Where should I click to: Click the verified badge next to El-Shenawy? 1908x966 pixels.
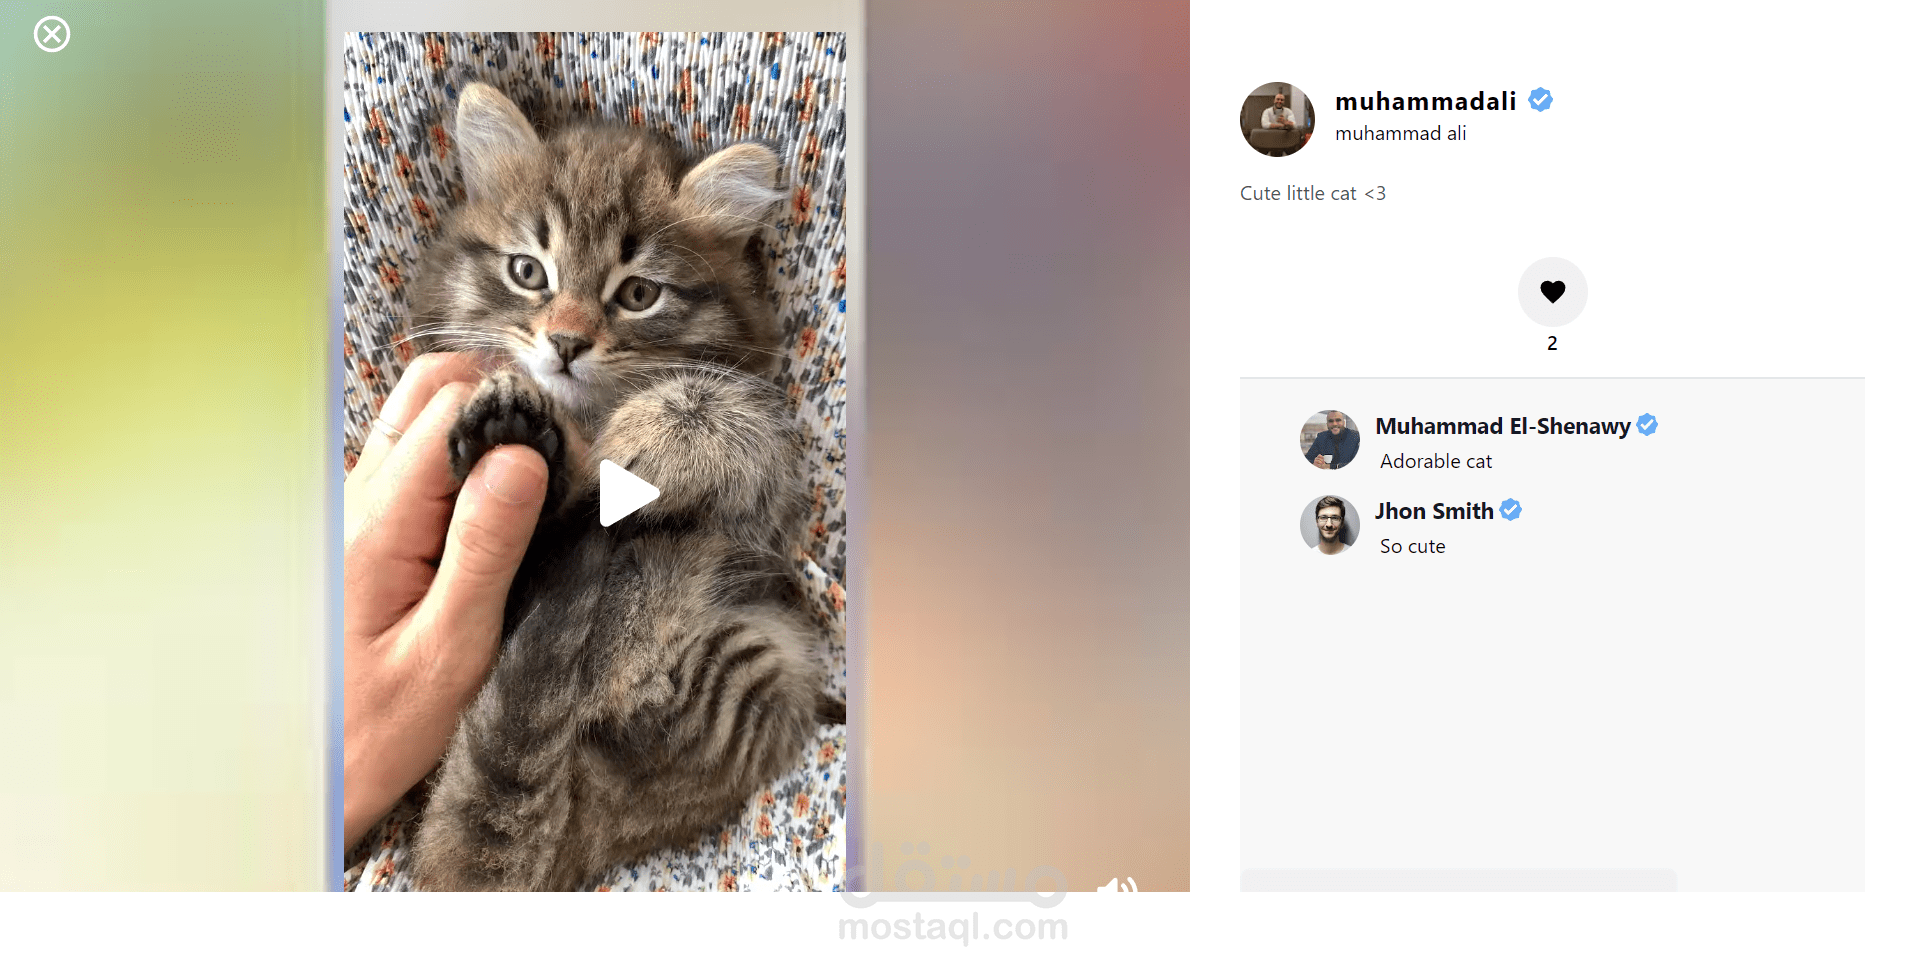click(x=1647, y=425)
